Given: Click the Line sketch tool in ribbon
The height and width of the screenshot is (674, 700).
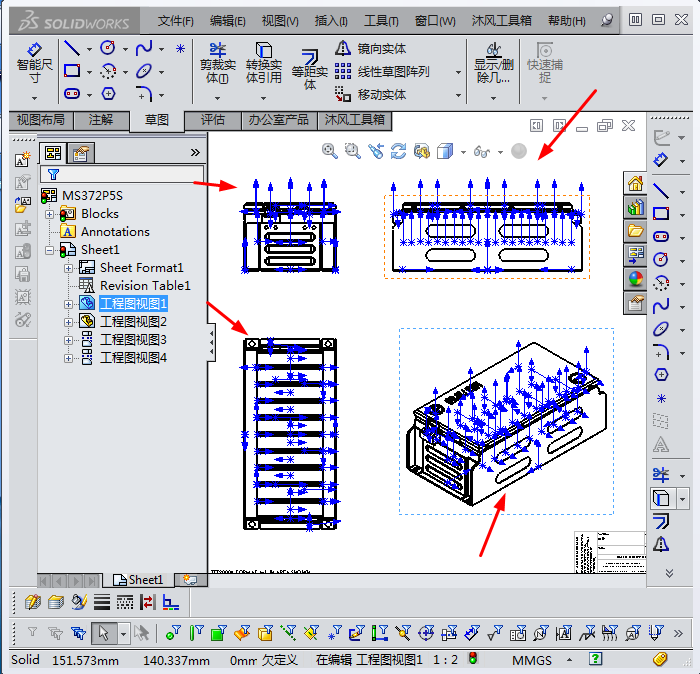Looking at the screenshot, I should pyautogui.click(x=72, y=47).
